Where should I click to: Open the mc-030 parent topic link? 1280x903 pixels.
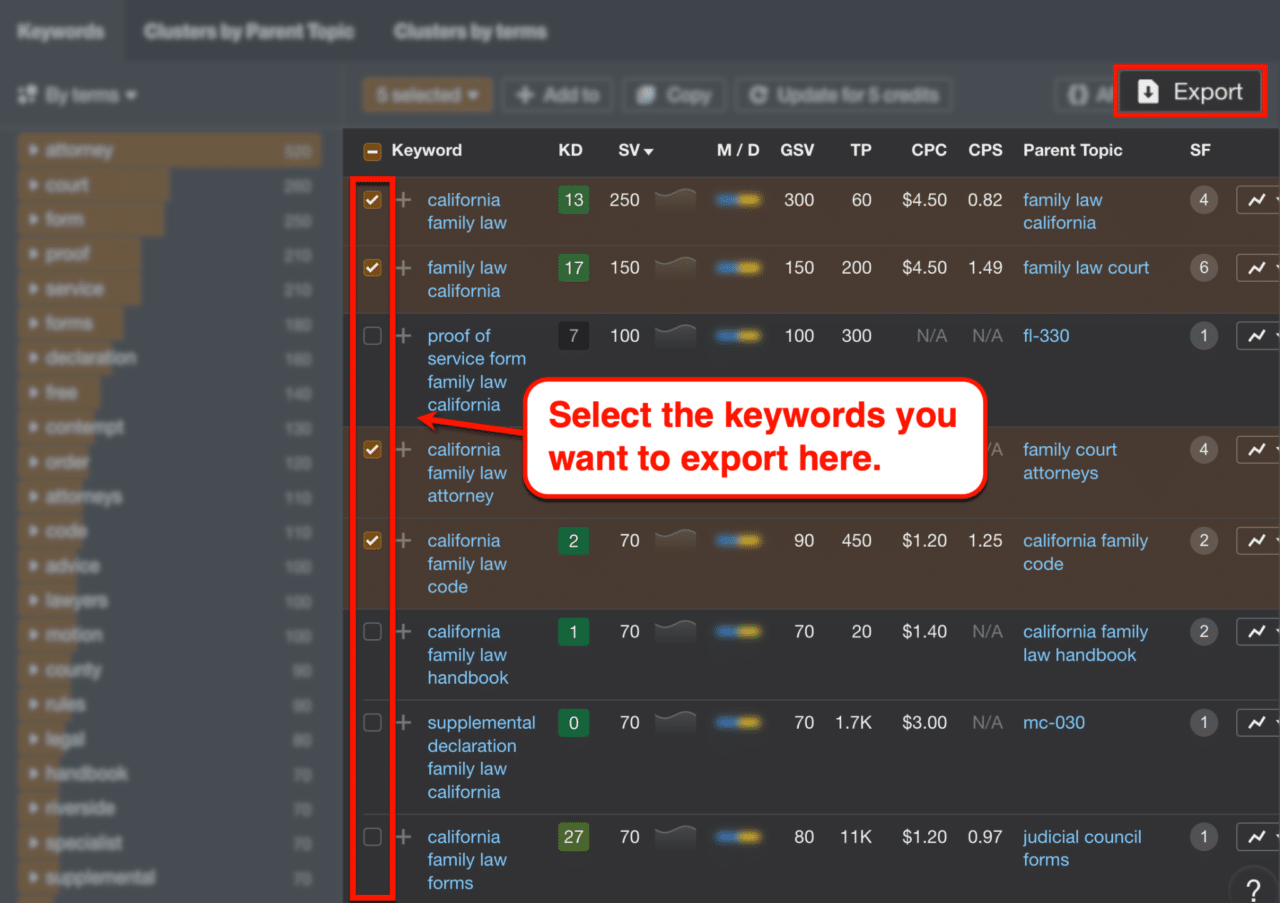pyautogui.click(x=1053, y=723)
